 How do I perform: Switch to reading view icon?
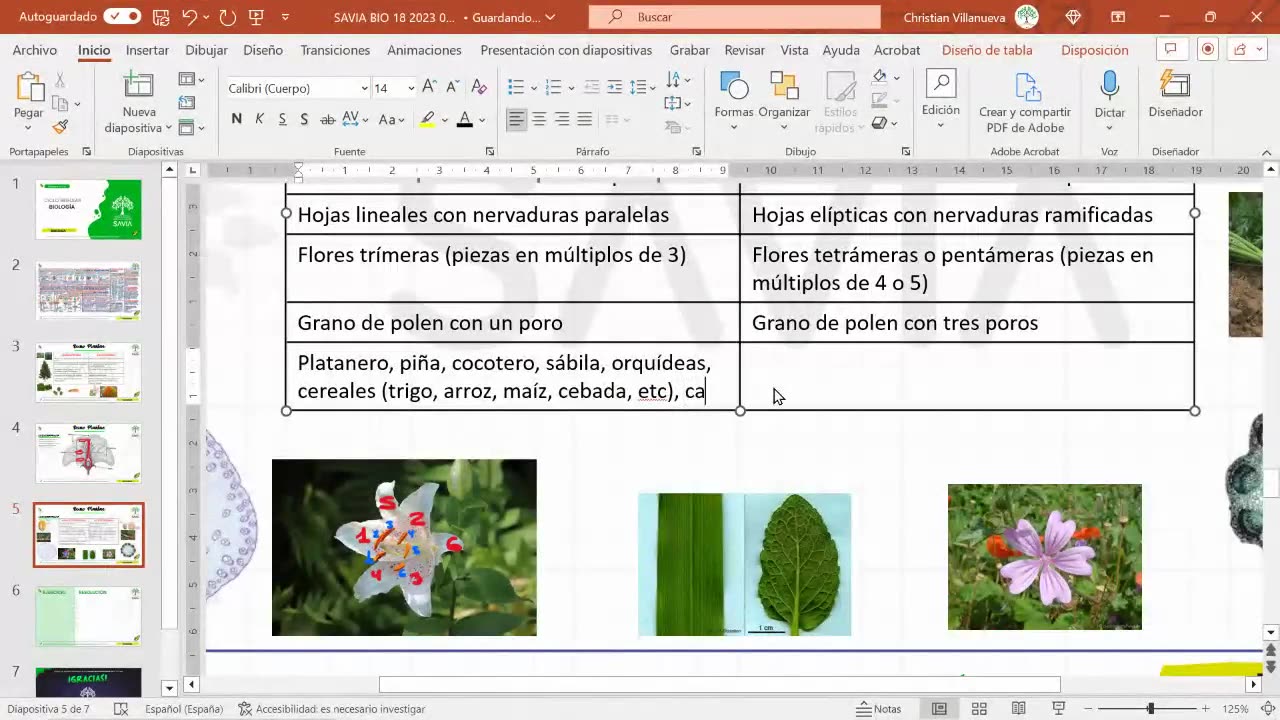coord(1018,709)
